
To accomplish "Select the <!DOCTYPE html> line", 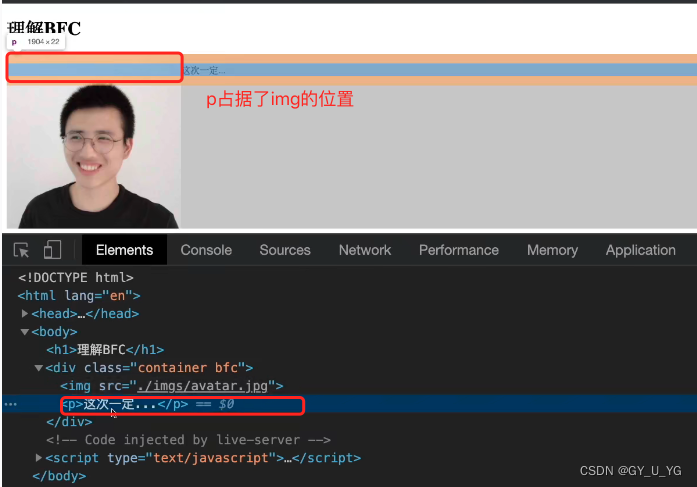I will pos(76,278).
